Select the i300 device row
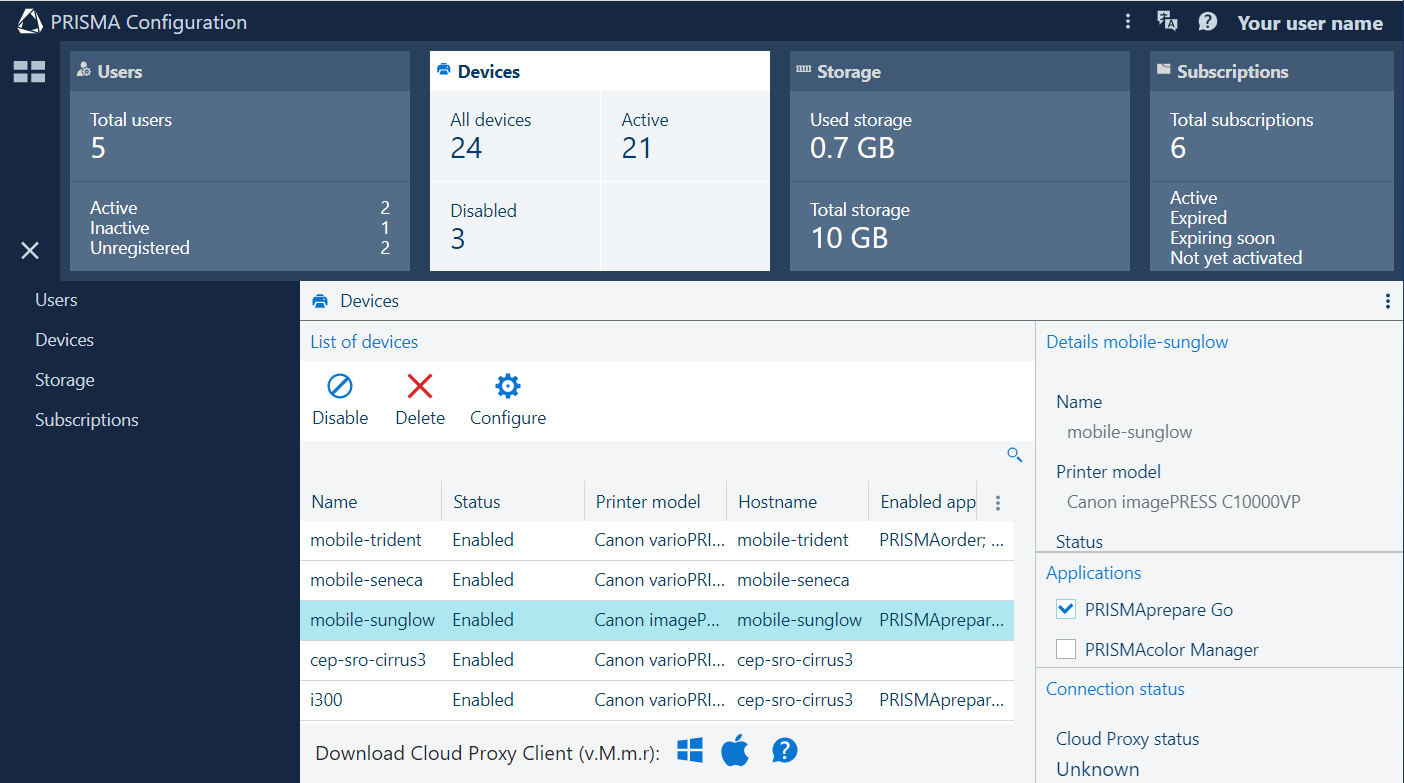Viewport: 1404px width, 783px height. [x=657, y=700]
